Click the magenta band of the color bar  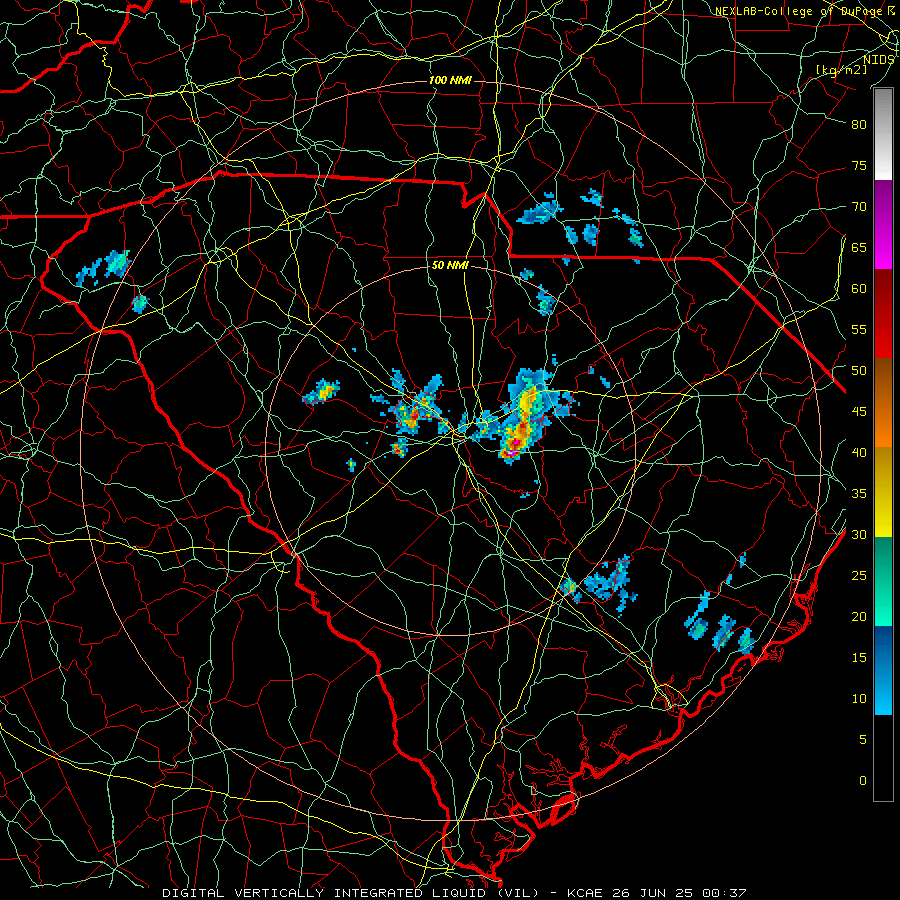(883, 225)
